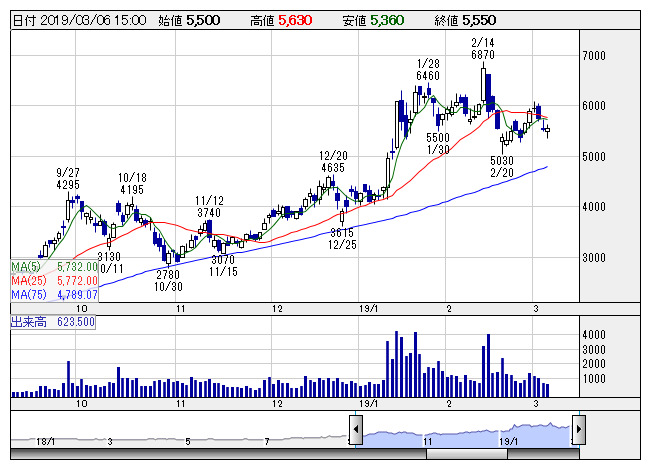Select the MA(5) legend entry
The height and width of the screenshot is (469, 652).
(x=54, y=267)
